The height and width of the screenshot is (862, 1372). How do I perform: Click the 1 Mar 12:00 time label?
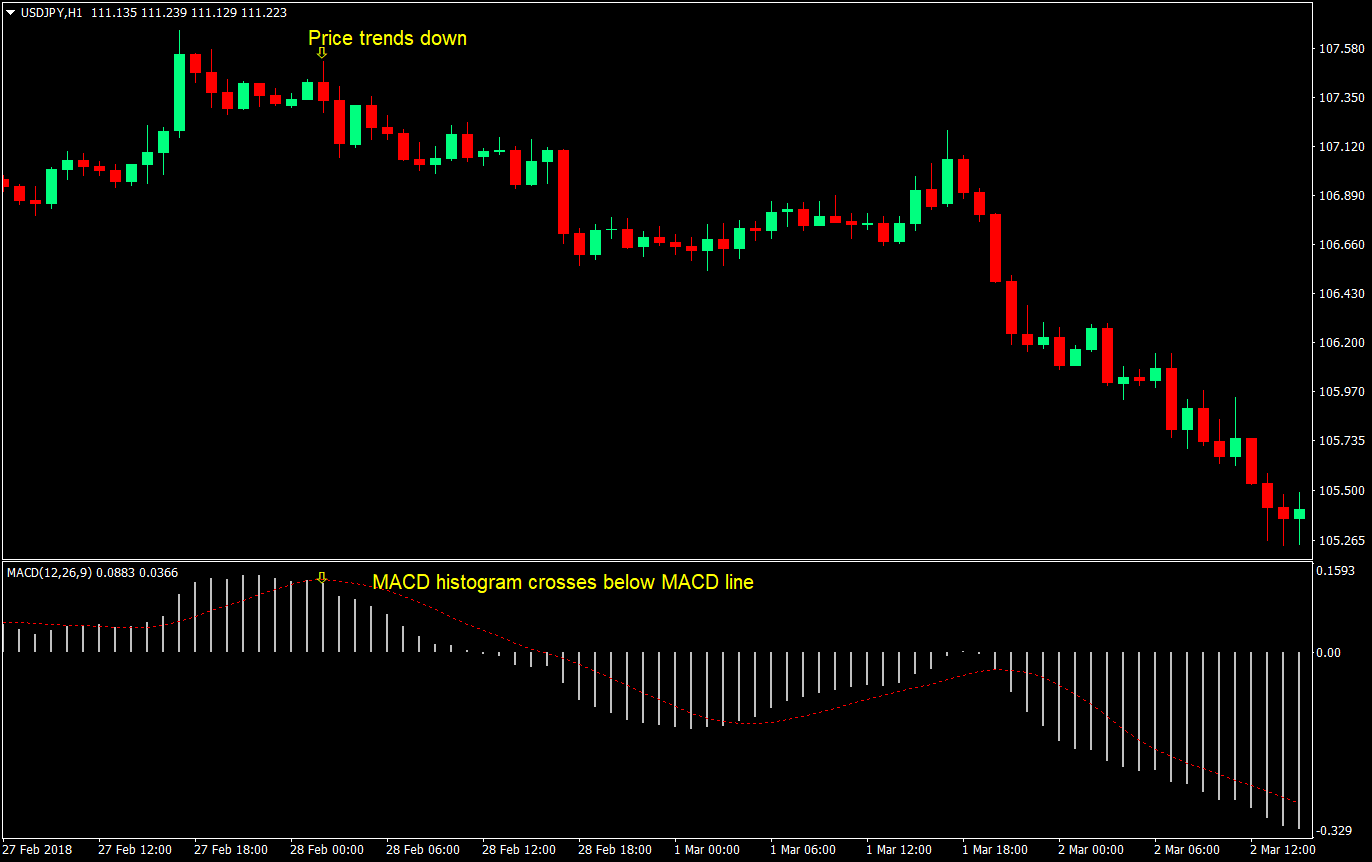pos(900,849)
